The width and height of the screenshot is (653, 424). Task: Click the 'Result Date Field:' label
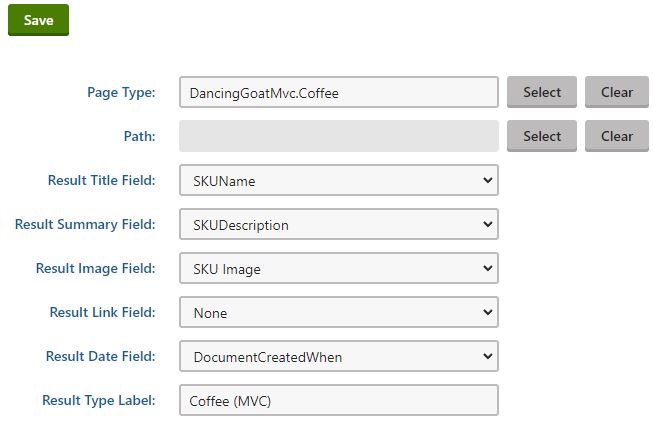100,356
